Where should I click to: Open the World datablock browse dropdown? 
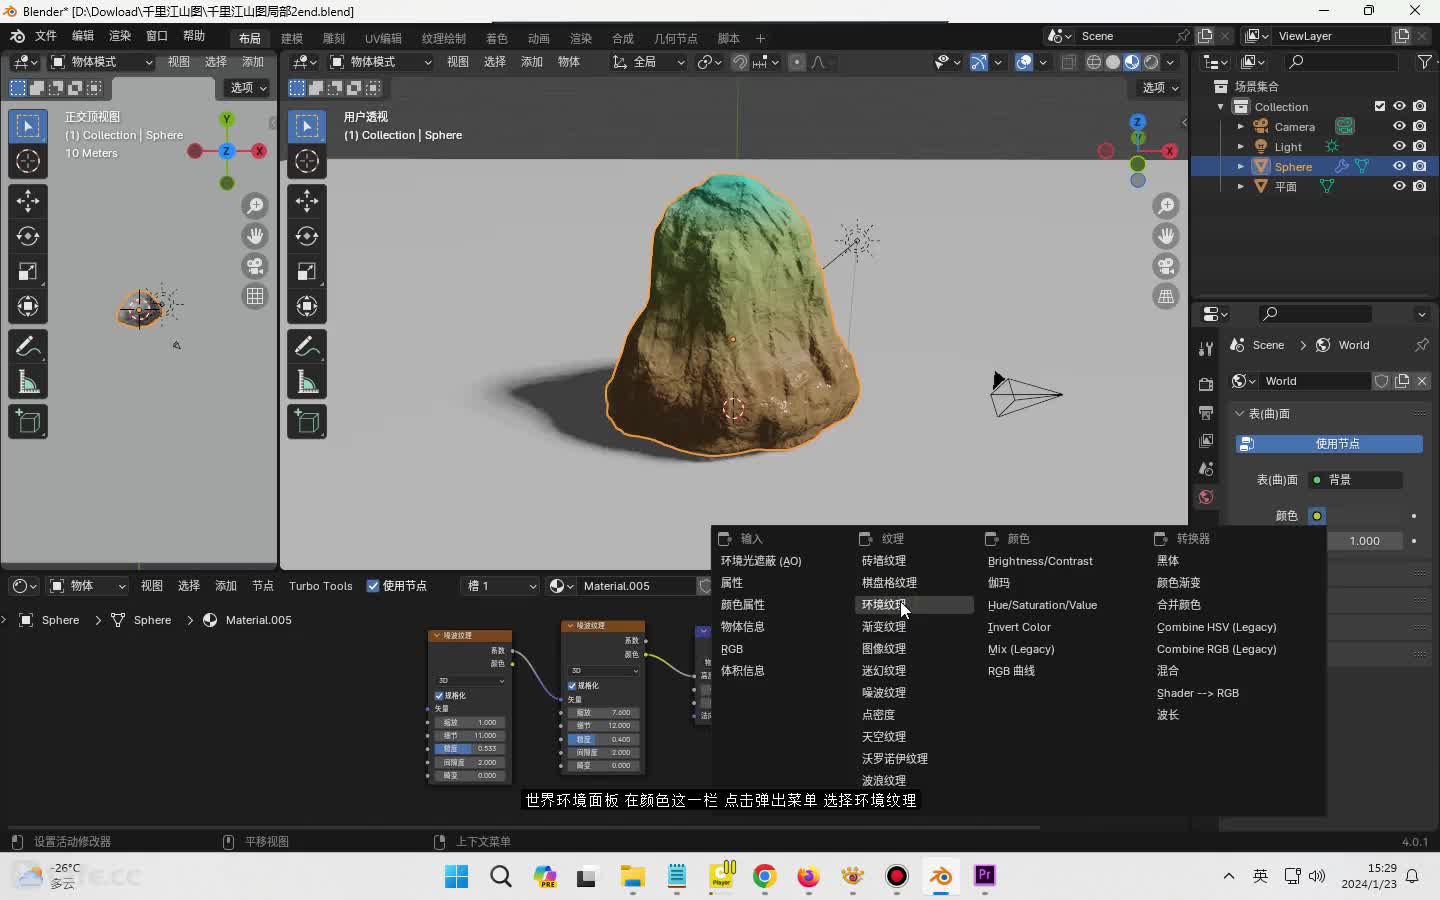pos(1244,381)
